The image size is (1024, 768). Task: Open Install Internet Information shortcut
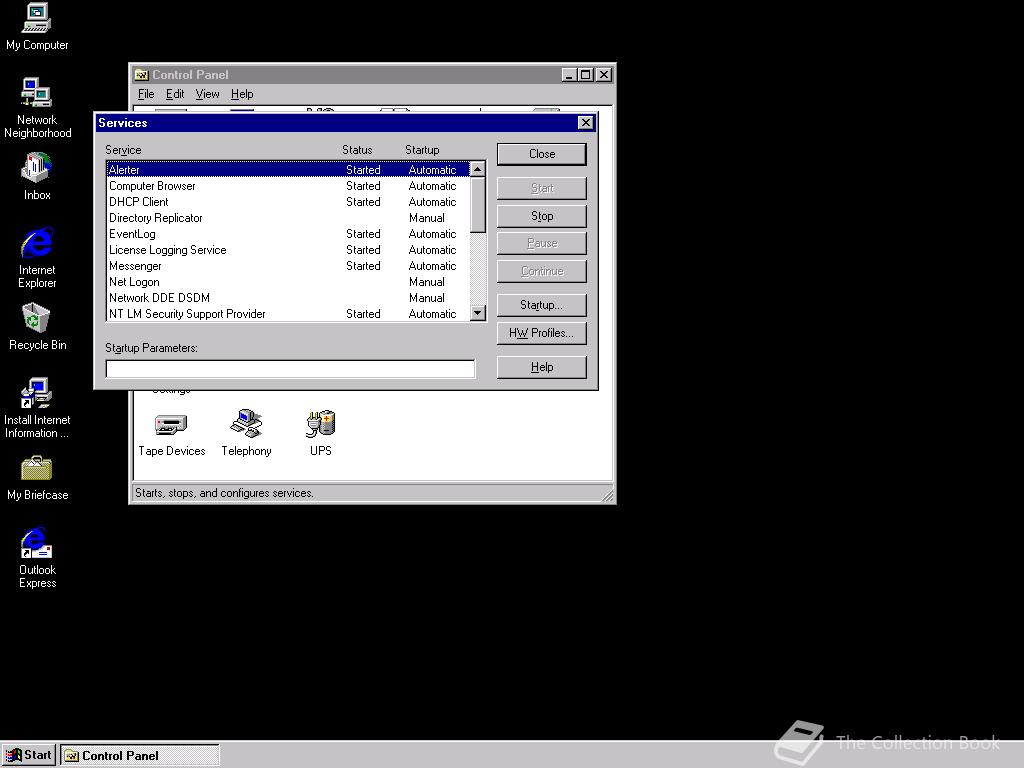point(37,408)
